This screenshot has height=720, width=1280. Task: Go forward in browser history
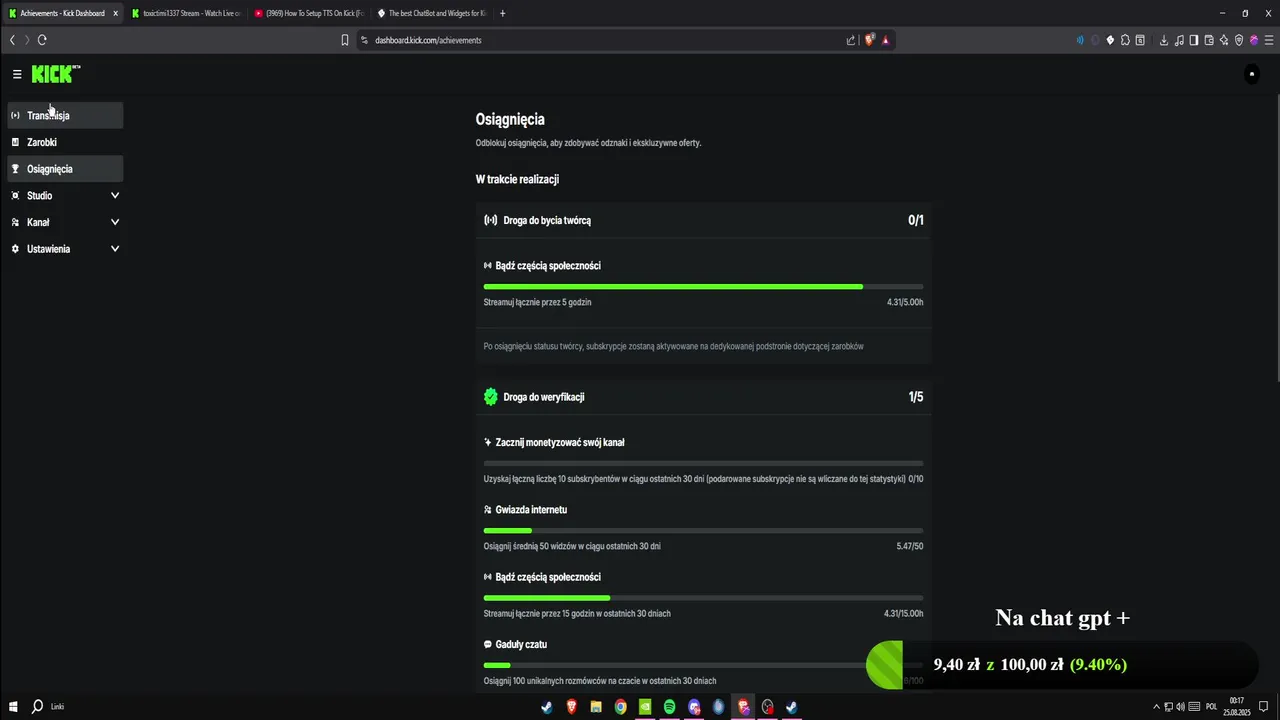pyautogui.click(x=27, y=40)
